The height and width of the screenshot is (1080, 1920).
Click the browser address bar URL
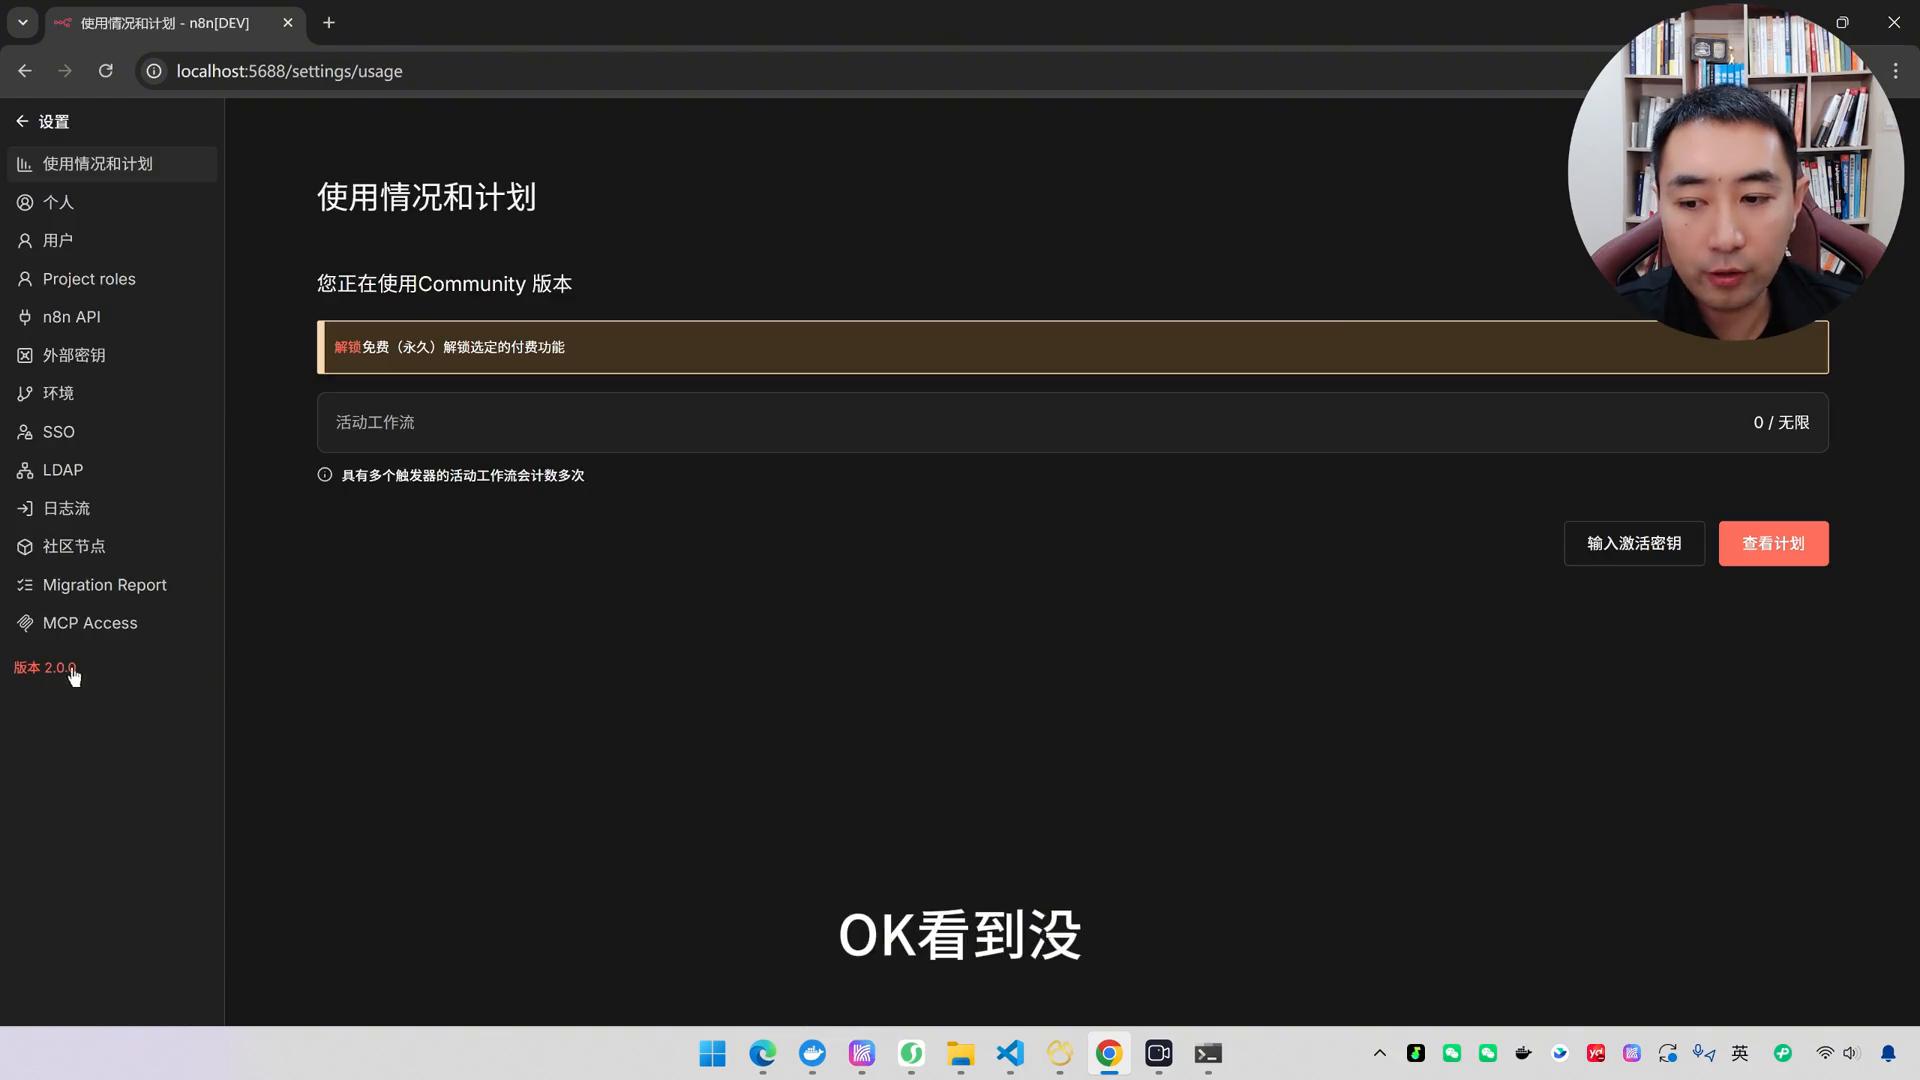coord(289,72)
